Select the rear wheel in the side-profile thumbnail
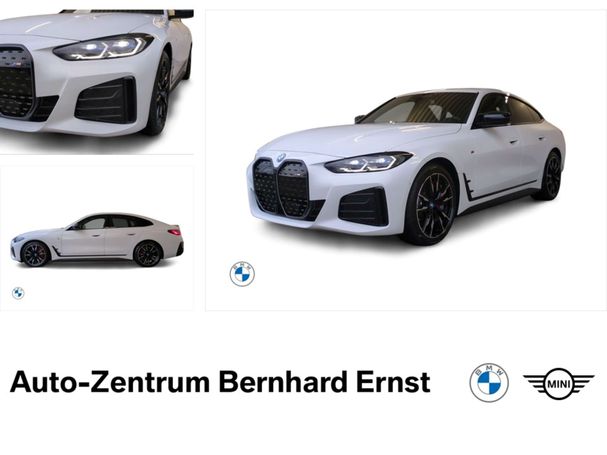 (x=147, y=254)
